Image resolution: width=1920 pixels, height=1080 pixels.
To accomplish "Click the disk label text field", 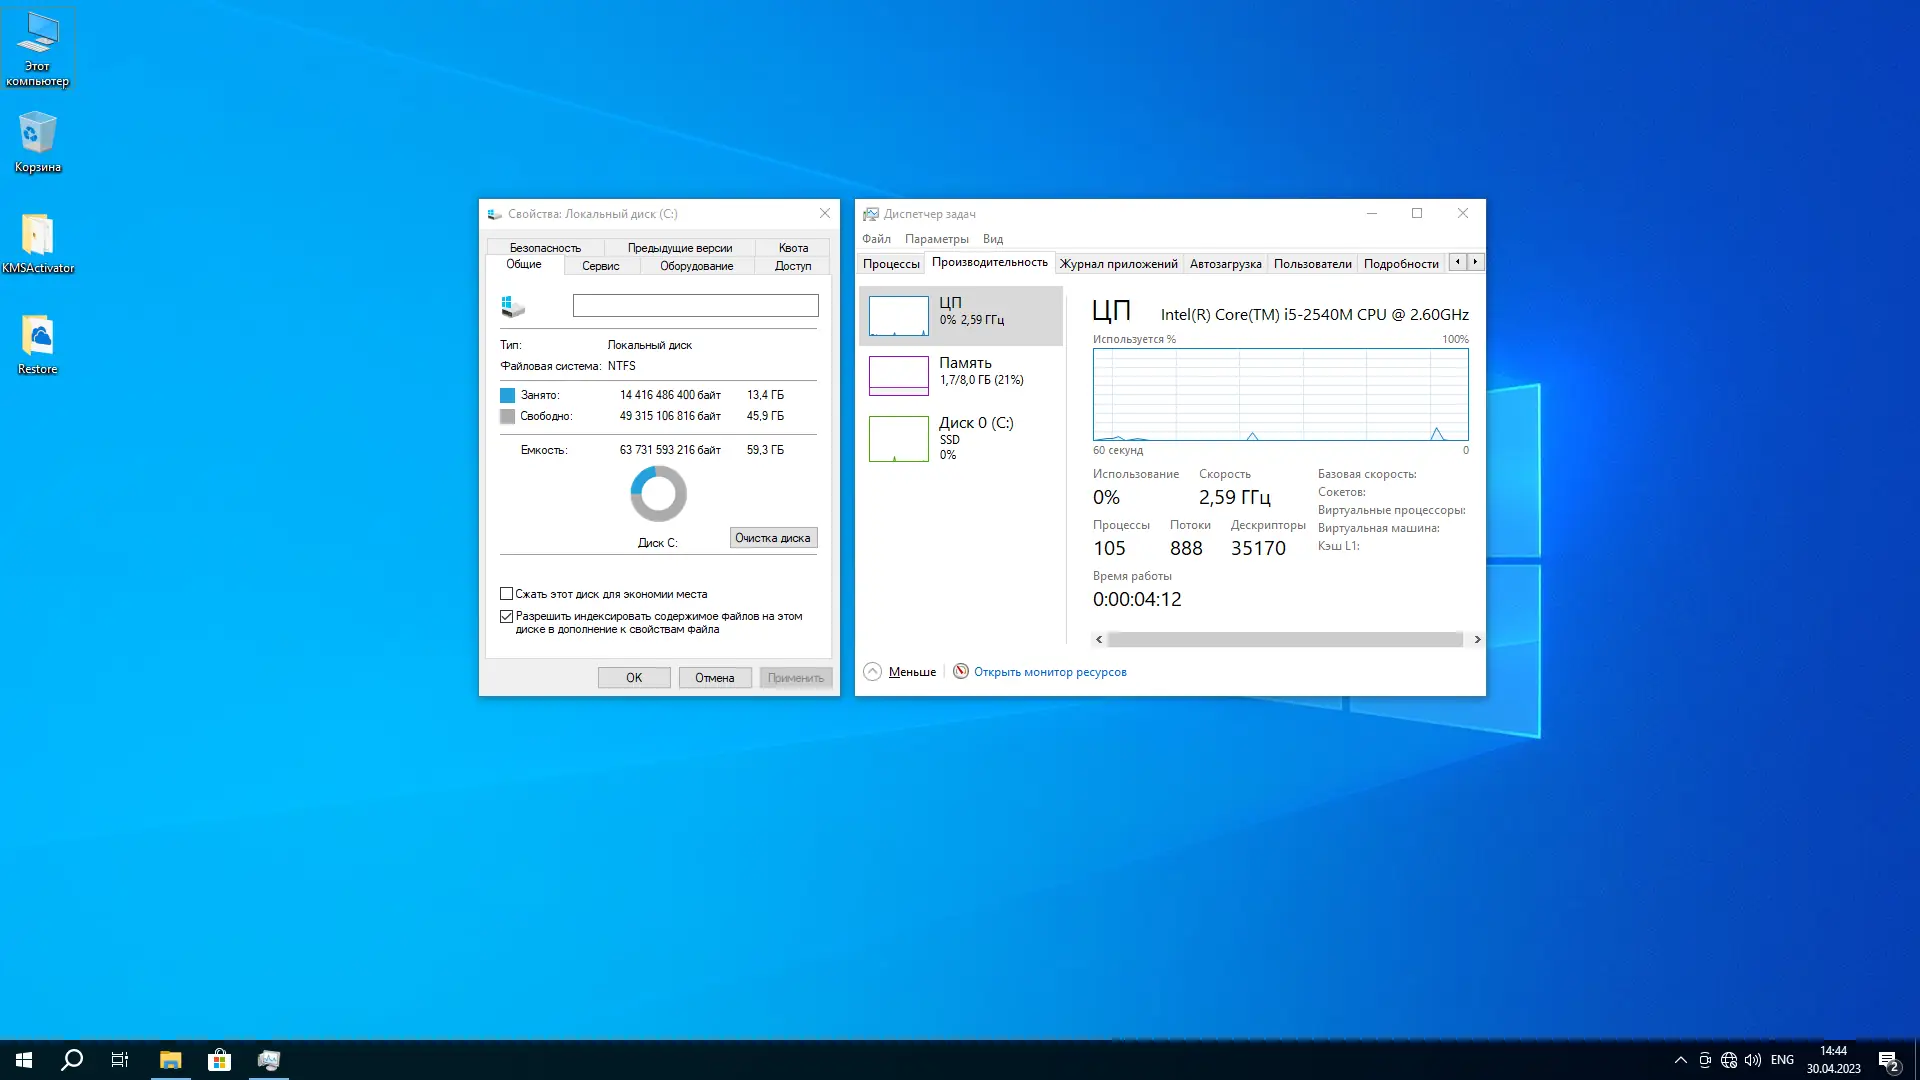I will click(x=695, y=305).
